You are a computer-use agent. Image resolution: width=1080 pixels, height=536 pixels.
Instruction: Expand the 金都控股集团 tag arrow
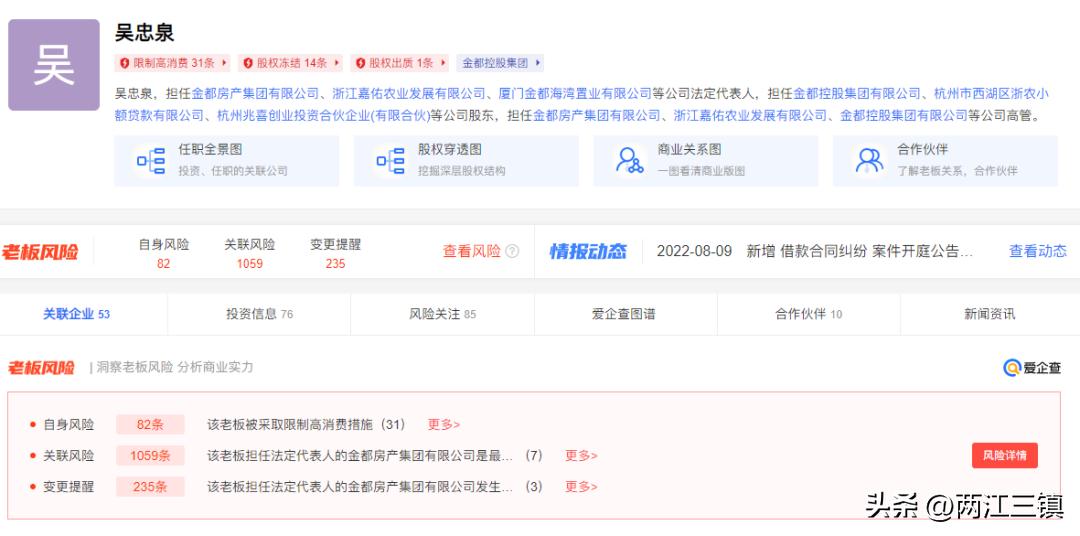pos(537,63)
